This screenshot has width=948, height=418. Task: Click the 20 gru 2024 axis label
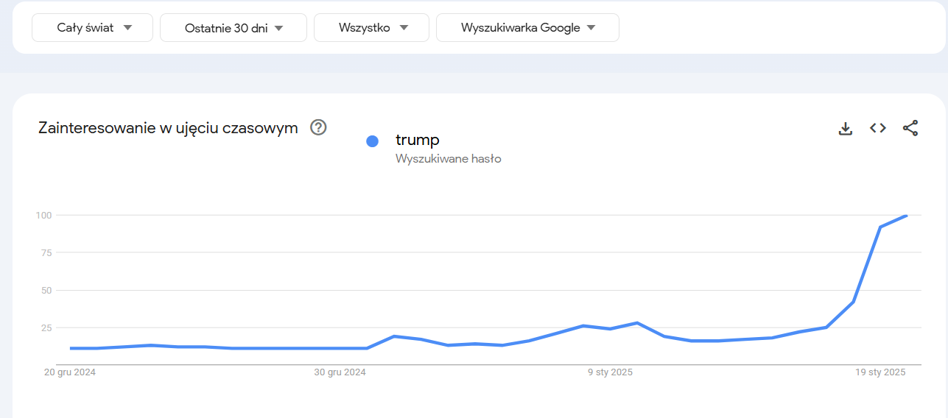(x=70, y=373)
